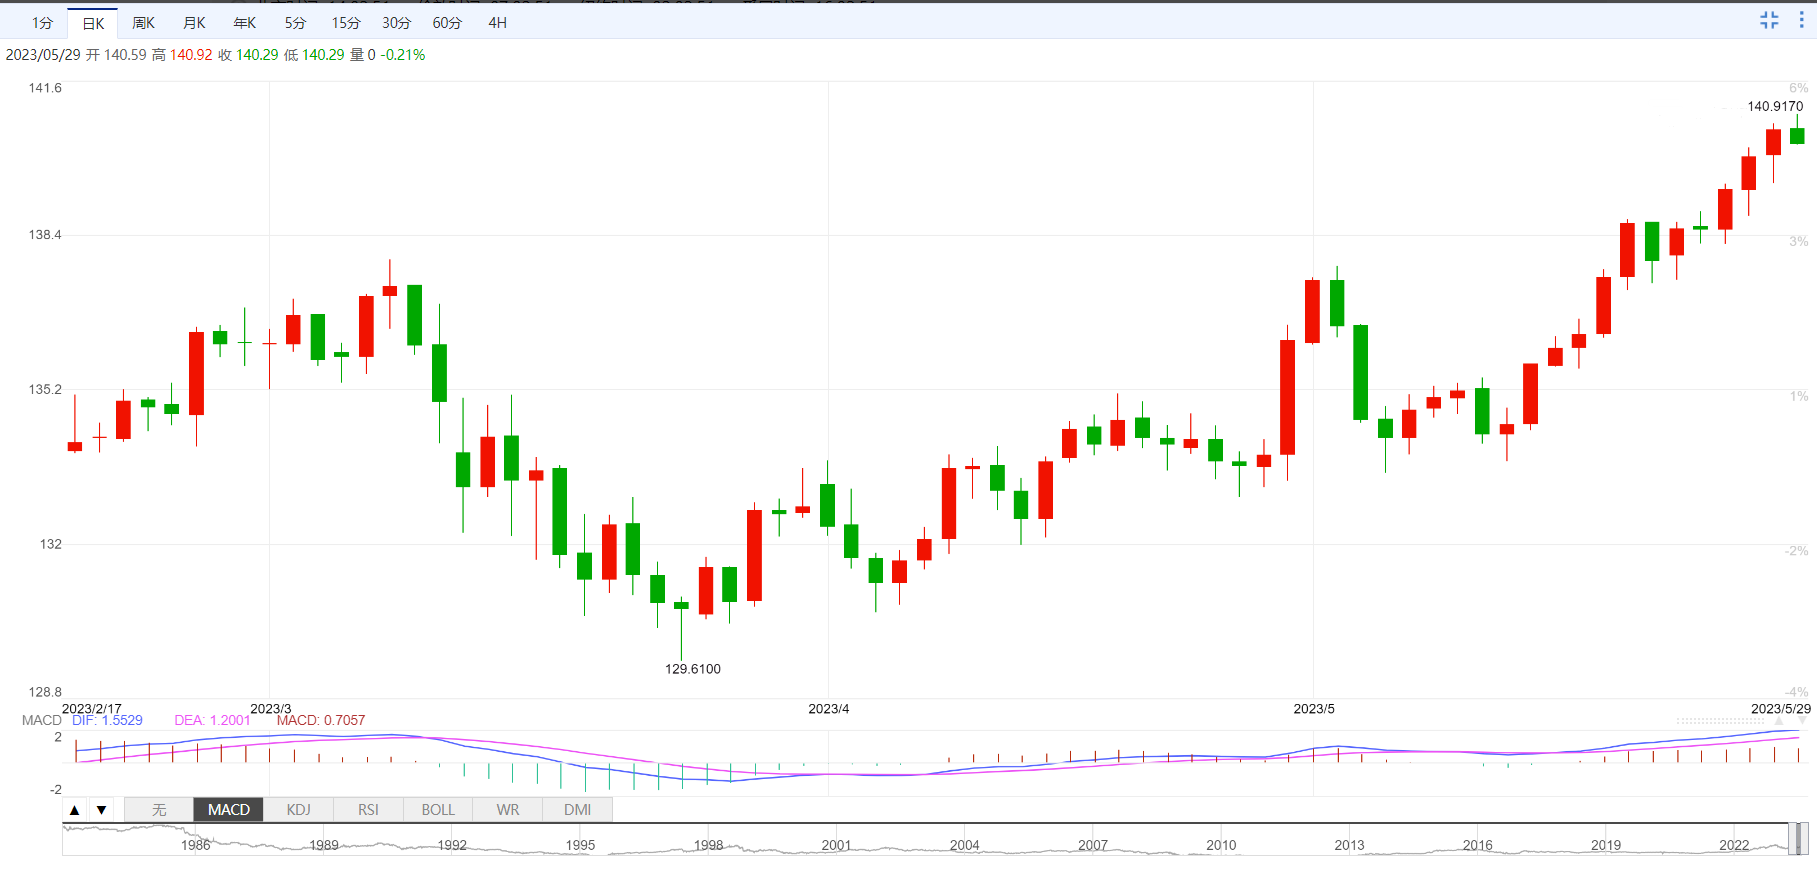This screenshot has height=890, width=1817.
Task: Select the 月K monthly chart tab
Action: click(194, 23)
